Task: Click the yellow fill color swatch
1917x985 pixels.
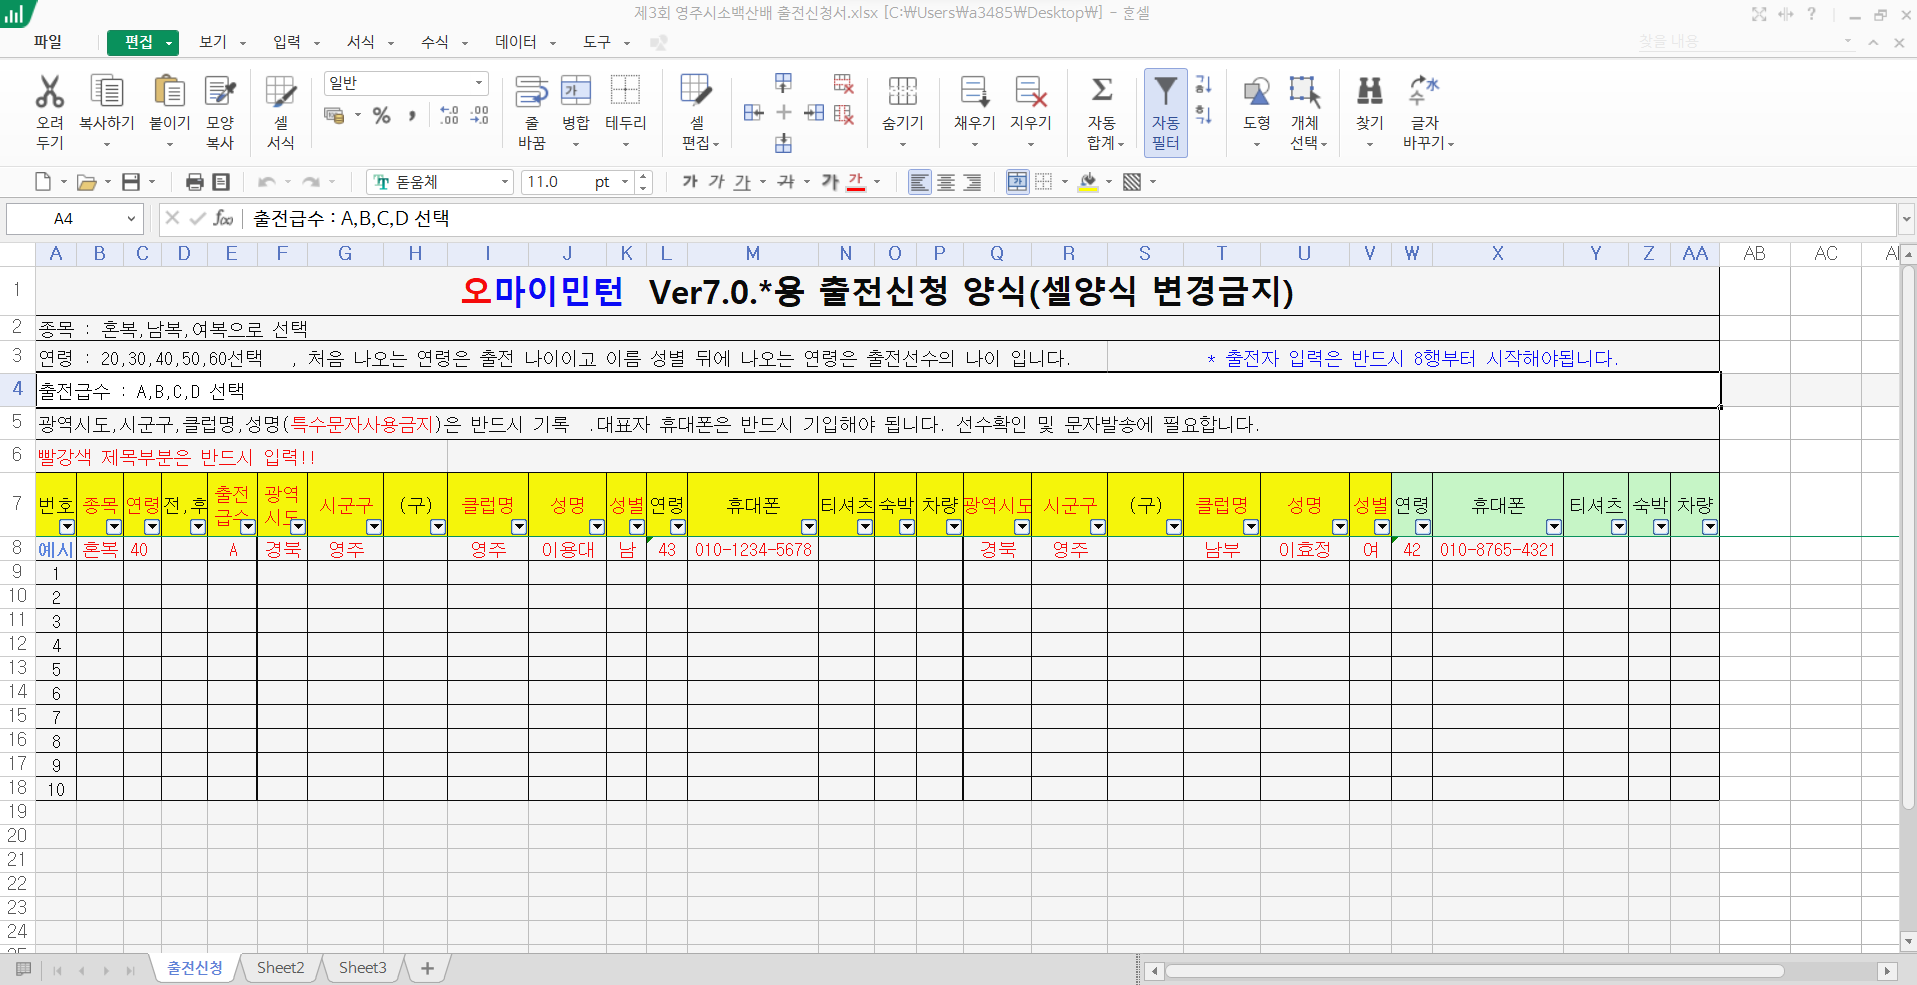Action: click(1089, 182)
